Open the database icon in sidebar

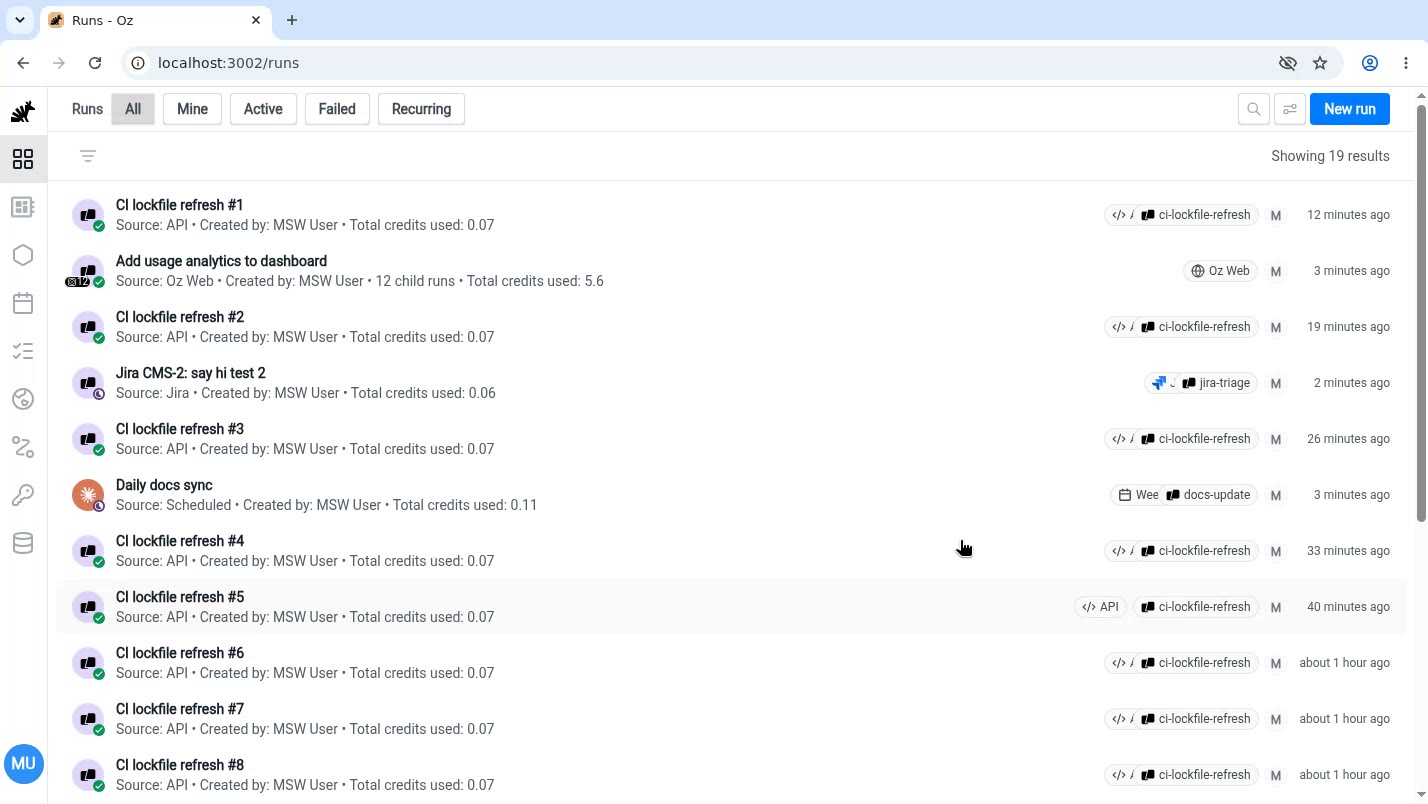(23, 543)
